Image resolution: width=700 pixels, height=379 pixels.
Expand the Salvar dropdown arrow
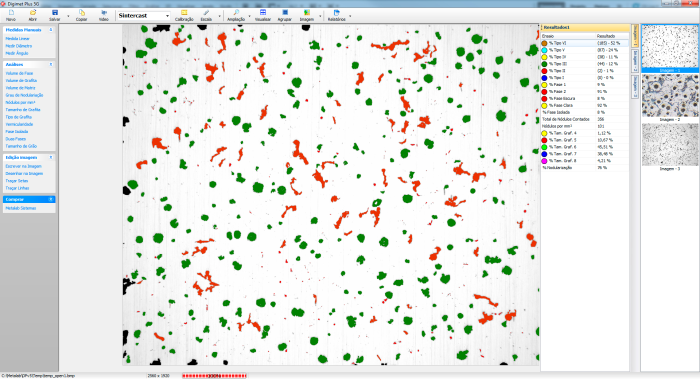point(68,16)
